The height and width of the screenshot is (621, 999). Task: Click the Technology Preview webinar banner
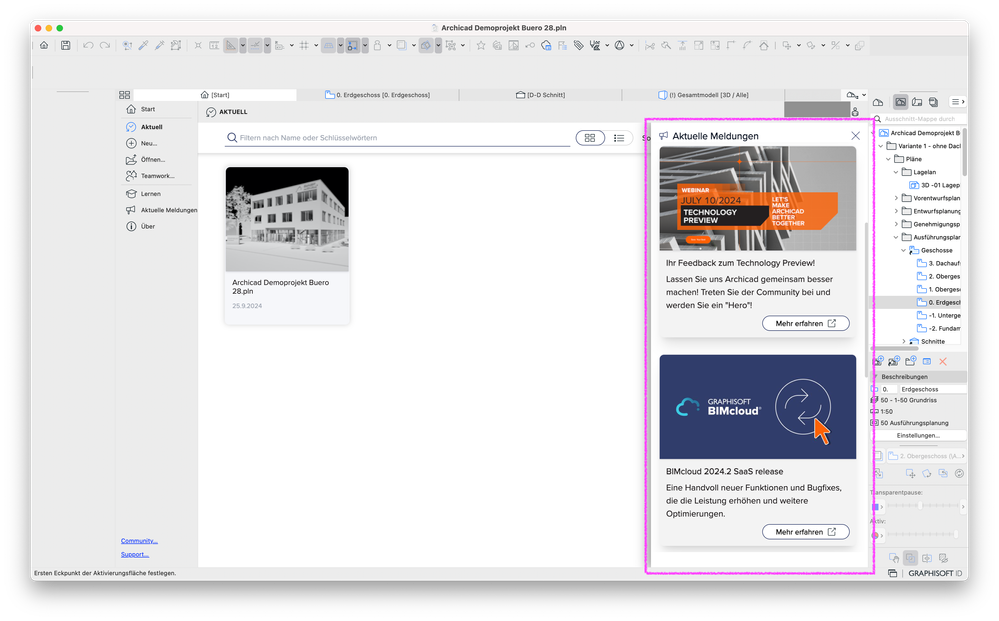[758, 198]
